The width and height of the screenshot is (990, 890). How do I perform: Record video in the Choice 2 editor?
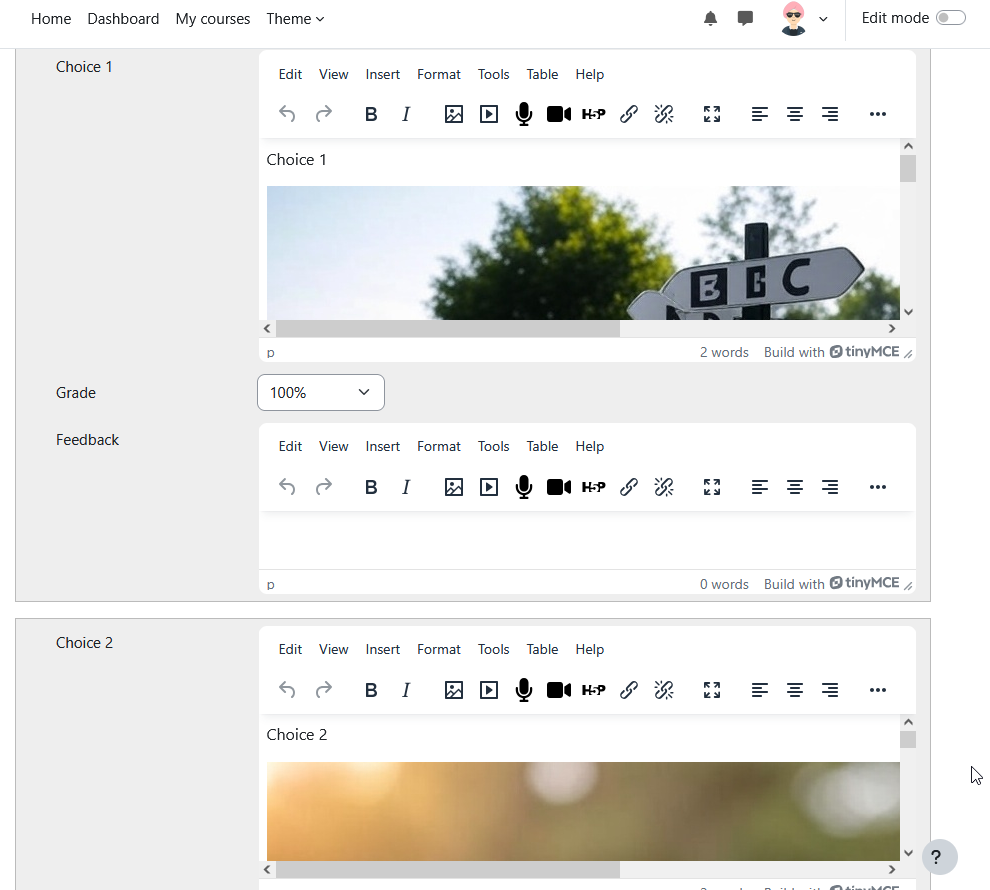pos(559,690)
